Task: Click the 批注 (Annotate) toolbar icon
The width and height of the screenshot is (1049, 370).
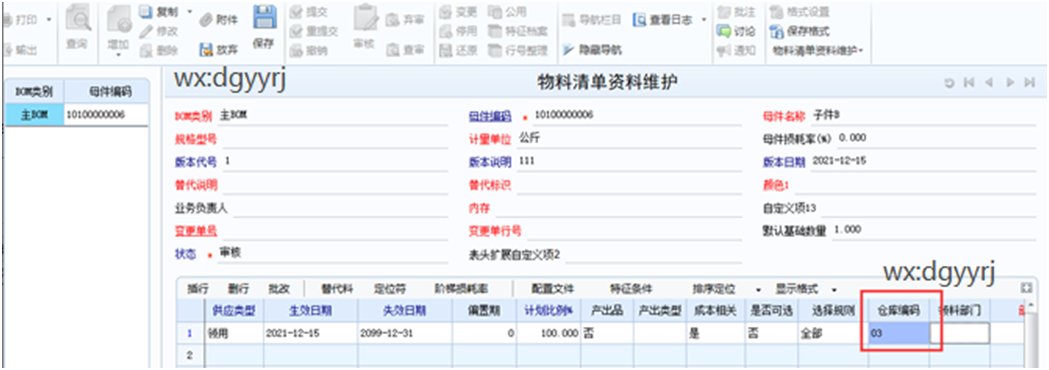Action: tap(723, 11)
